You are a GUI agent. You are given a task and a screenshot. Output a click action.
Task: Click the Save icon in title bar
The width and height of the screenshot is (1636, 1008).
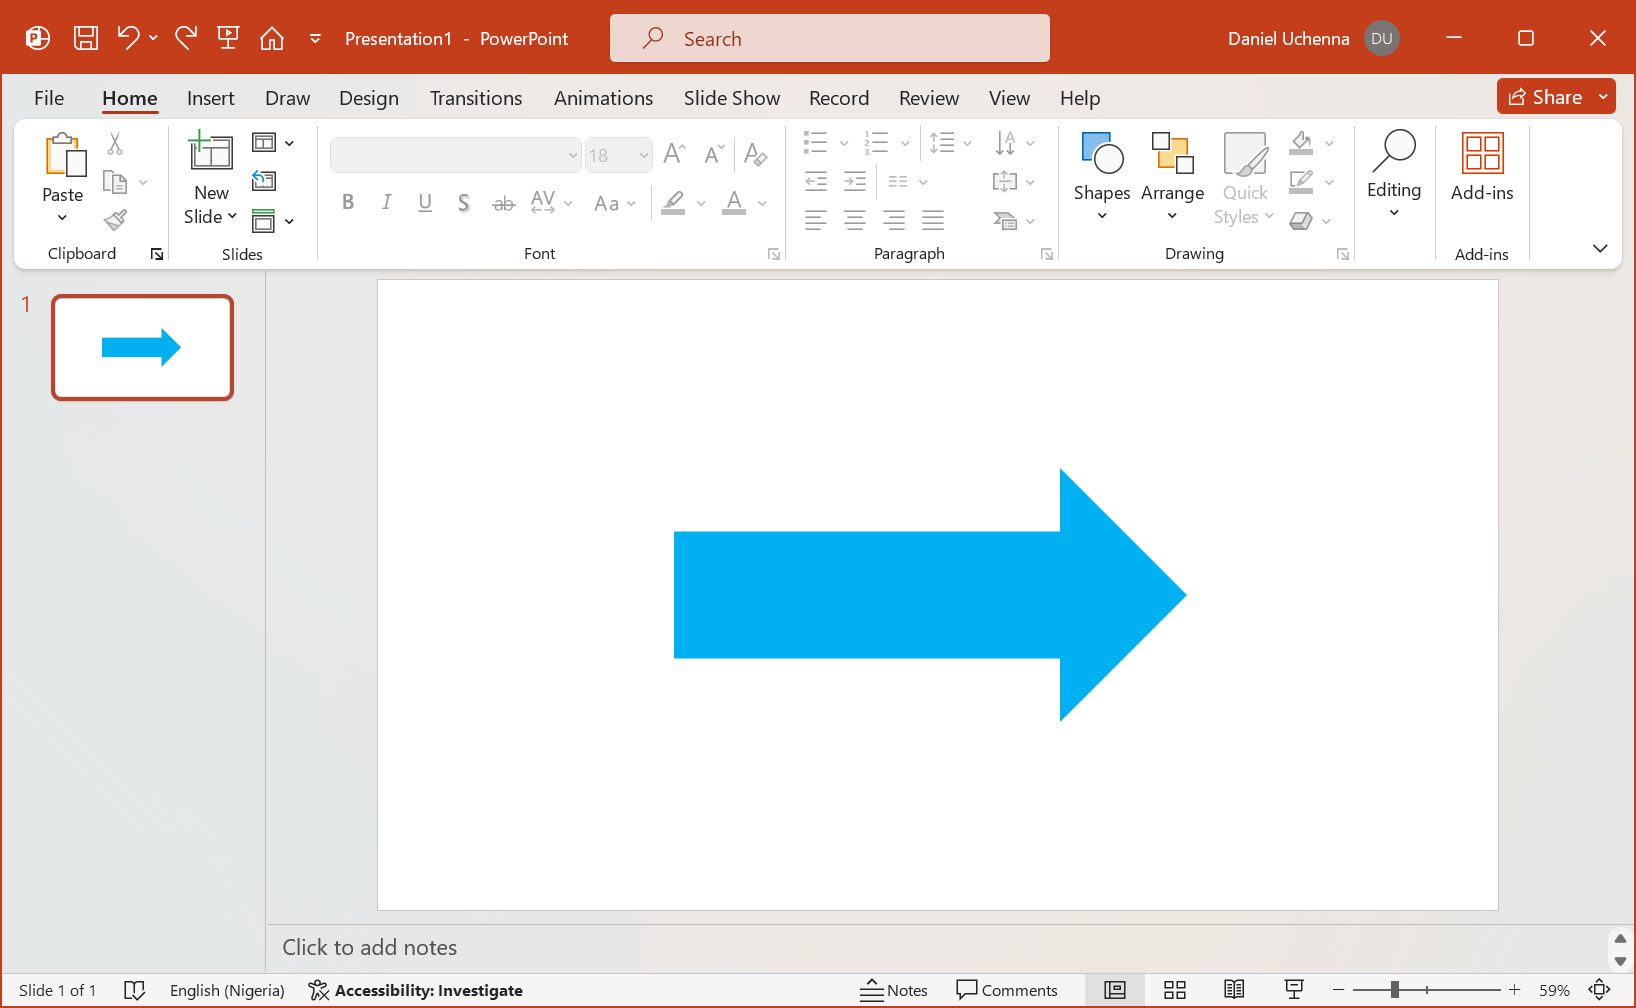pos(86,38)
